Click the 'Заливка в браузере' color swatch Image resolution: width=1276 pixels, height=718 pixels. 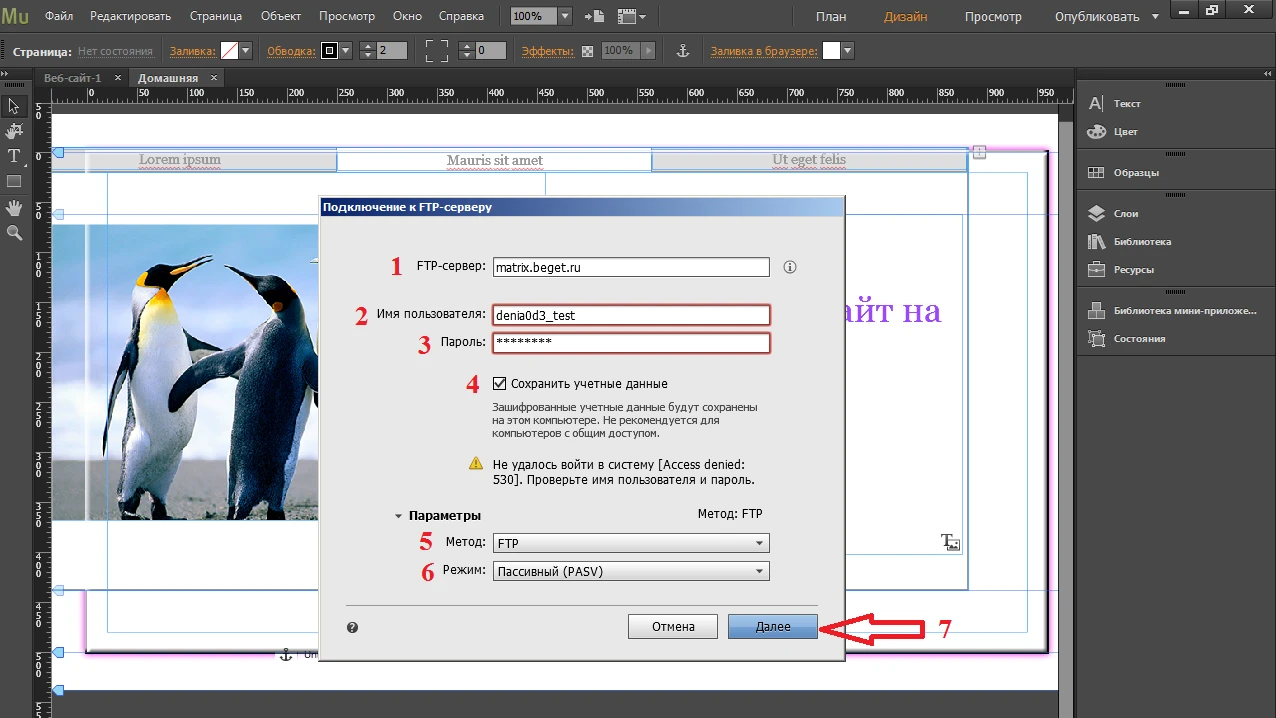click(831, 51)
